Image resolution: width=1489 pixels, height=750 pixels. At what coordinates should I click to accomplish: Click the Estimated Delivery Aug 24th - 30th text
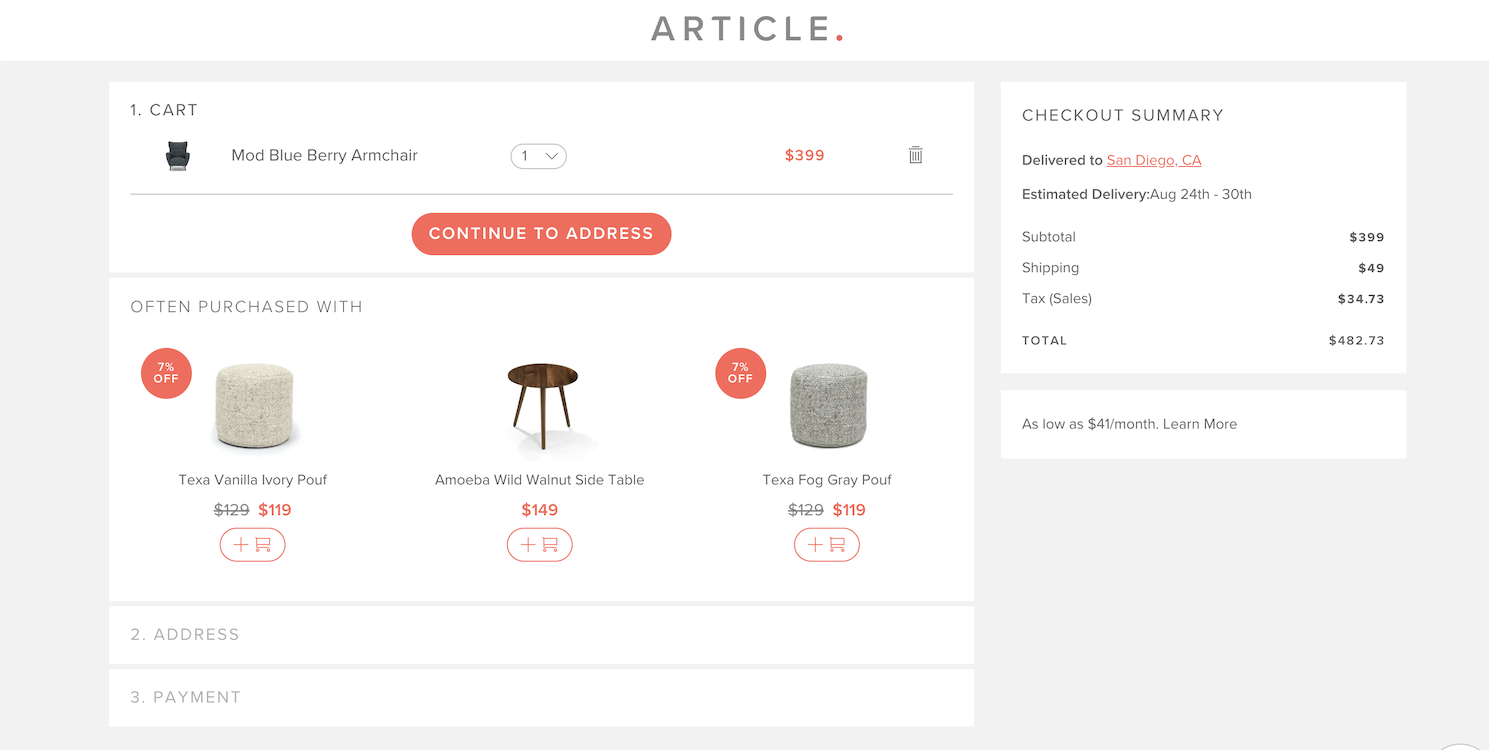click(1137, 194)
